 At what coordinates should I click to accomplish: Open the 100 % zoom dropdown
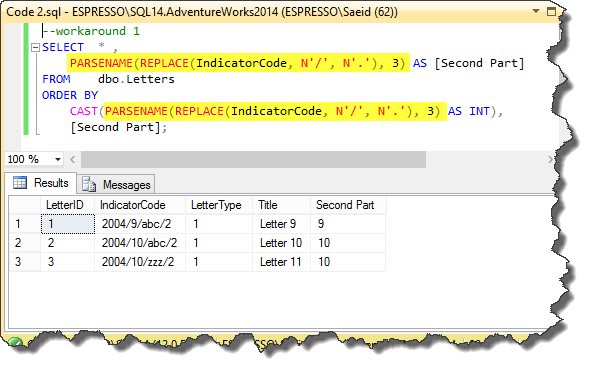tap(58, 159)
